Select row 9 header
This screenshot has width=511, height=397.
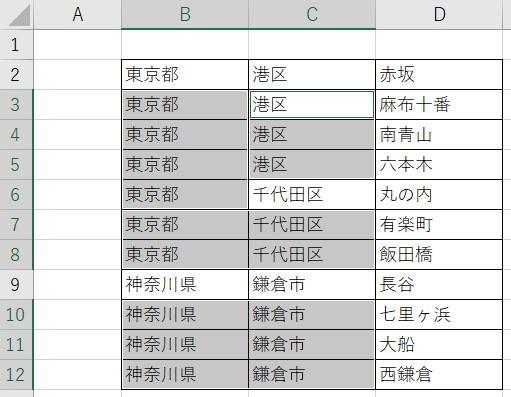(x=16, y=284)
